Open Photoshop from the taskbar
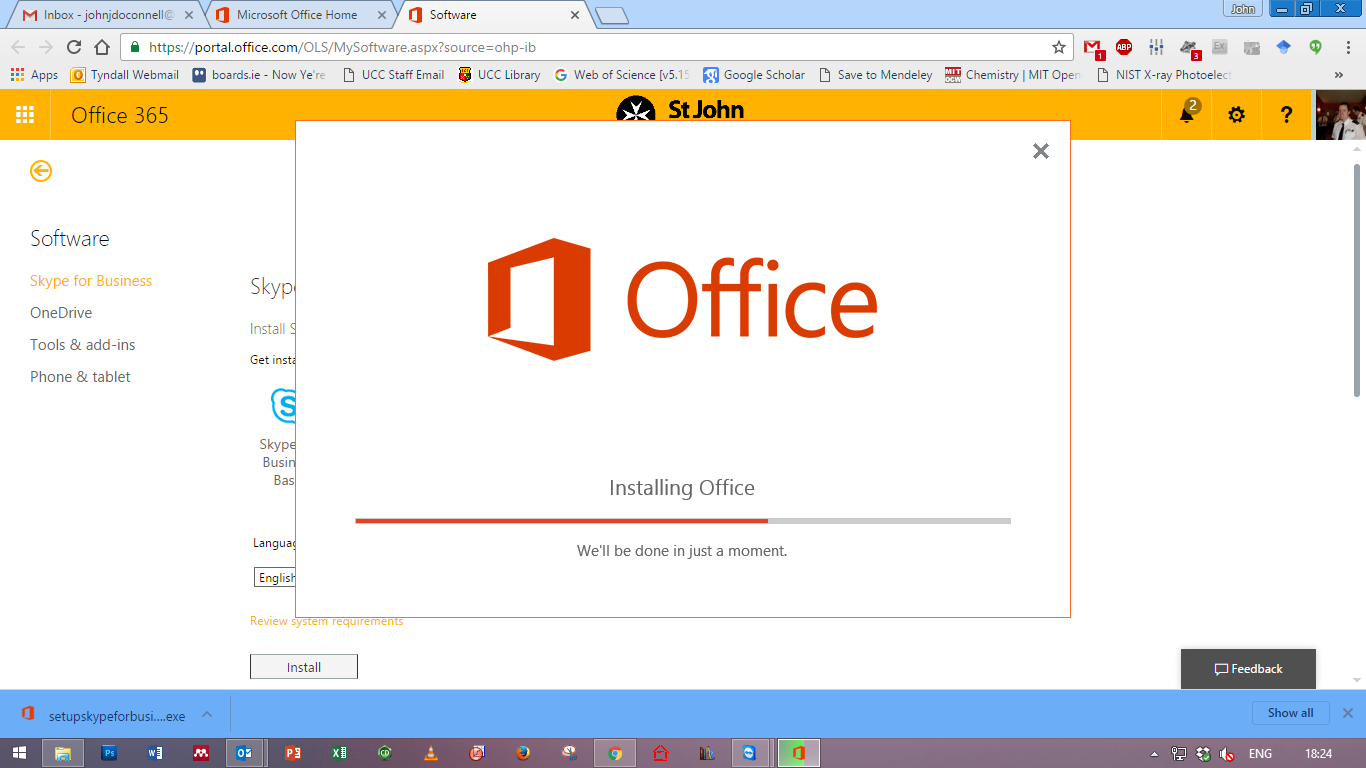 pos(109,753)
